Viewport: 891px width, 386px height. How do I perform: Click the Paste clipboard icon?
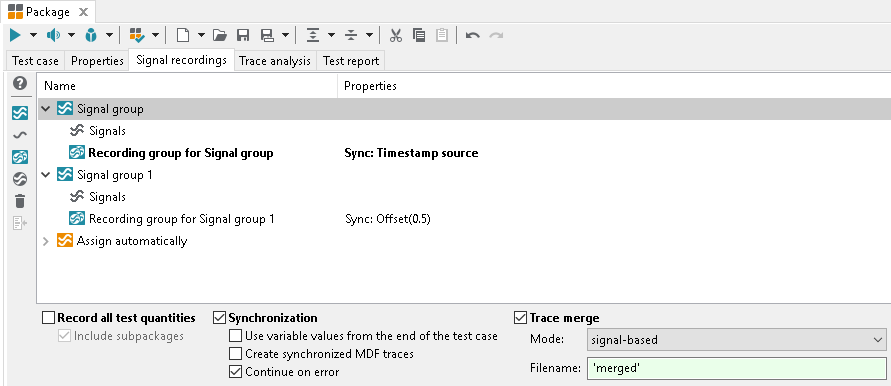442,36
